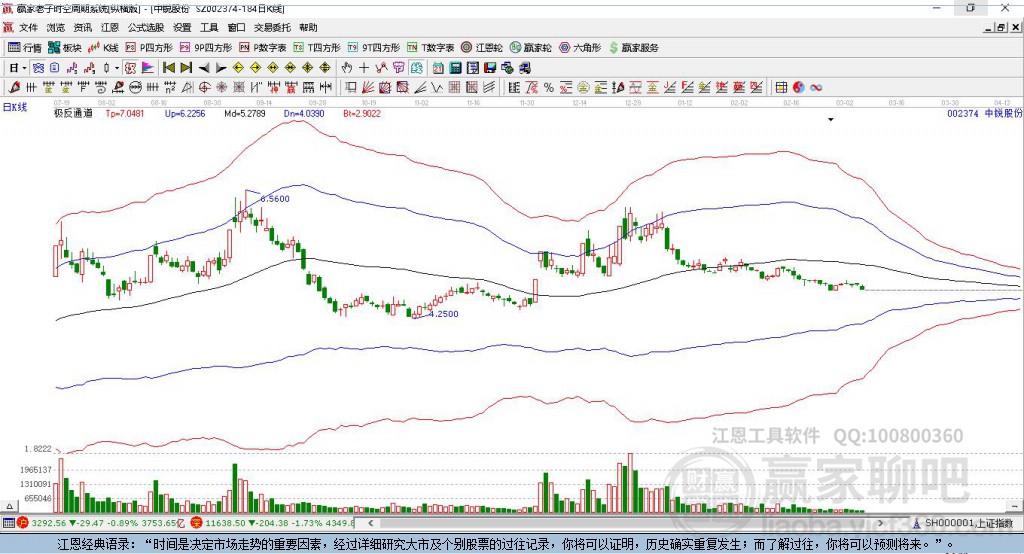Click the yellow diamond left-arrow icon
Image resolution: width=1024 pixels, height=554 pixels.
point(238,68)
